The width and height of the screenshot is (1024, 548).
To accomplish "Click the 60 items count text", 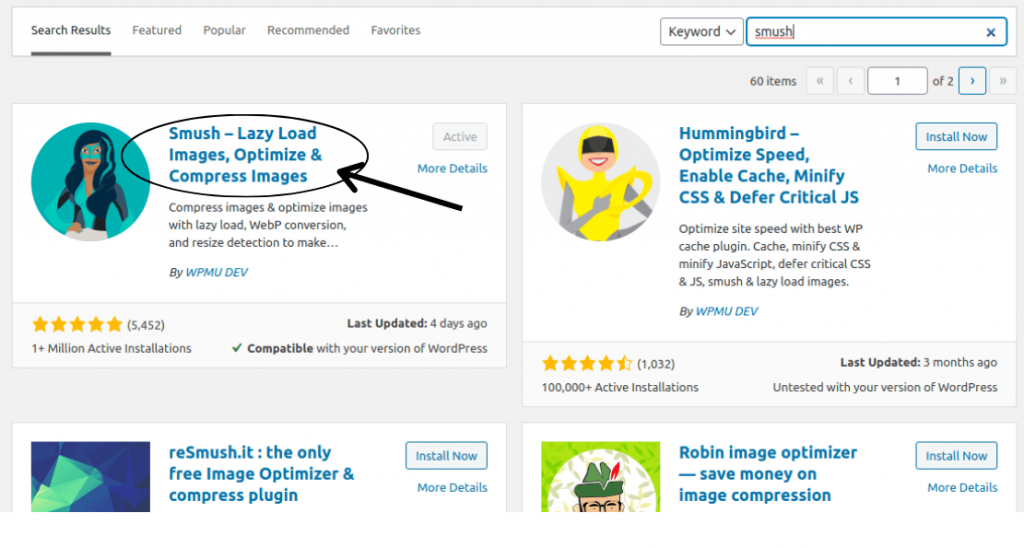I will 773,81.
